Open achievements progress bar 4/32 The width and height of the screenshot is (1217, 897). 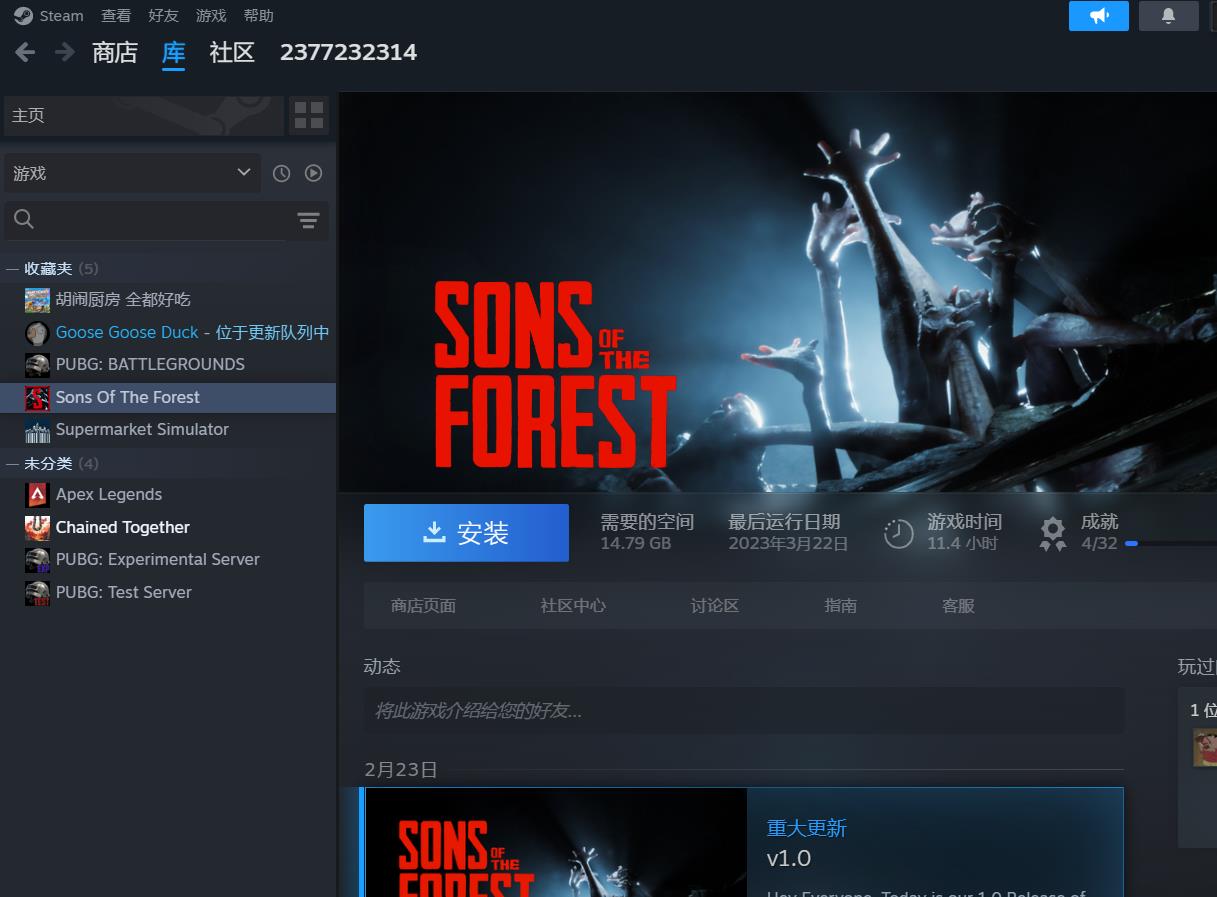(1171, 543)
